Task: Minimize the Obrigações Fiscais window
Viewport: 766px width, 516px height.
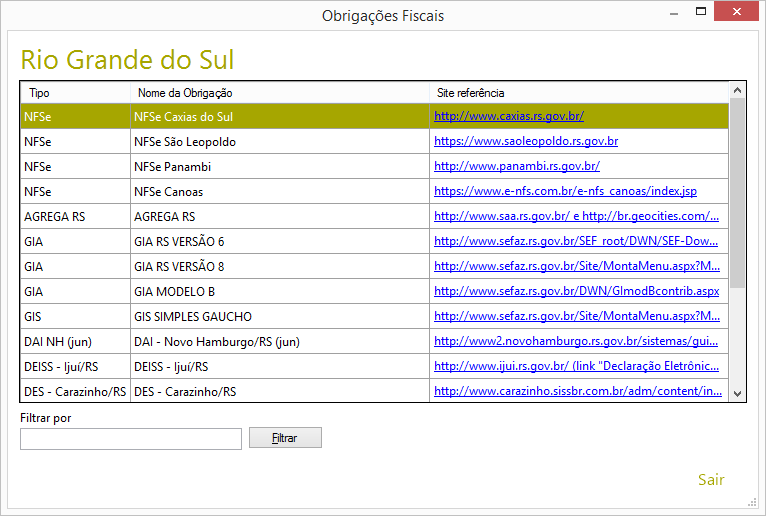Action: click(674, 14)
